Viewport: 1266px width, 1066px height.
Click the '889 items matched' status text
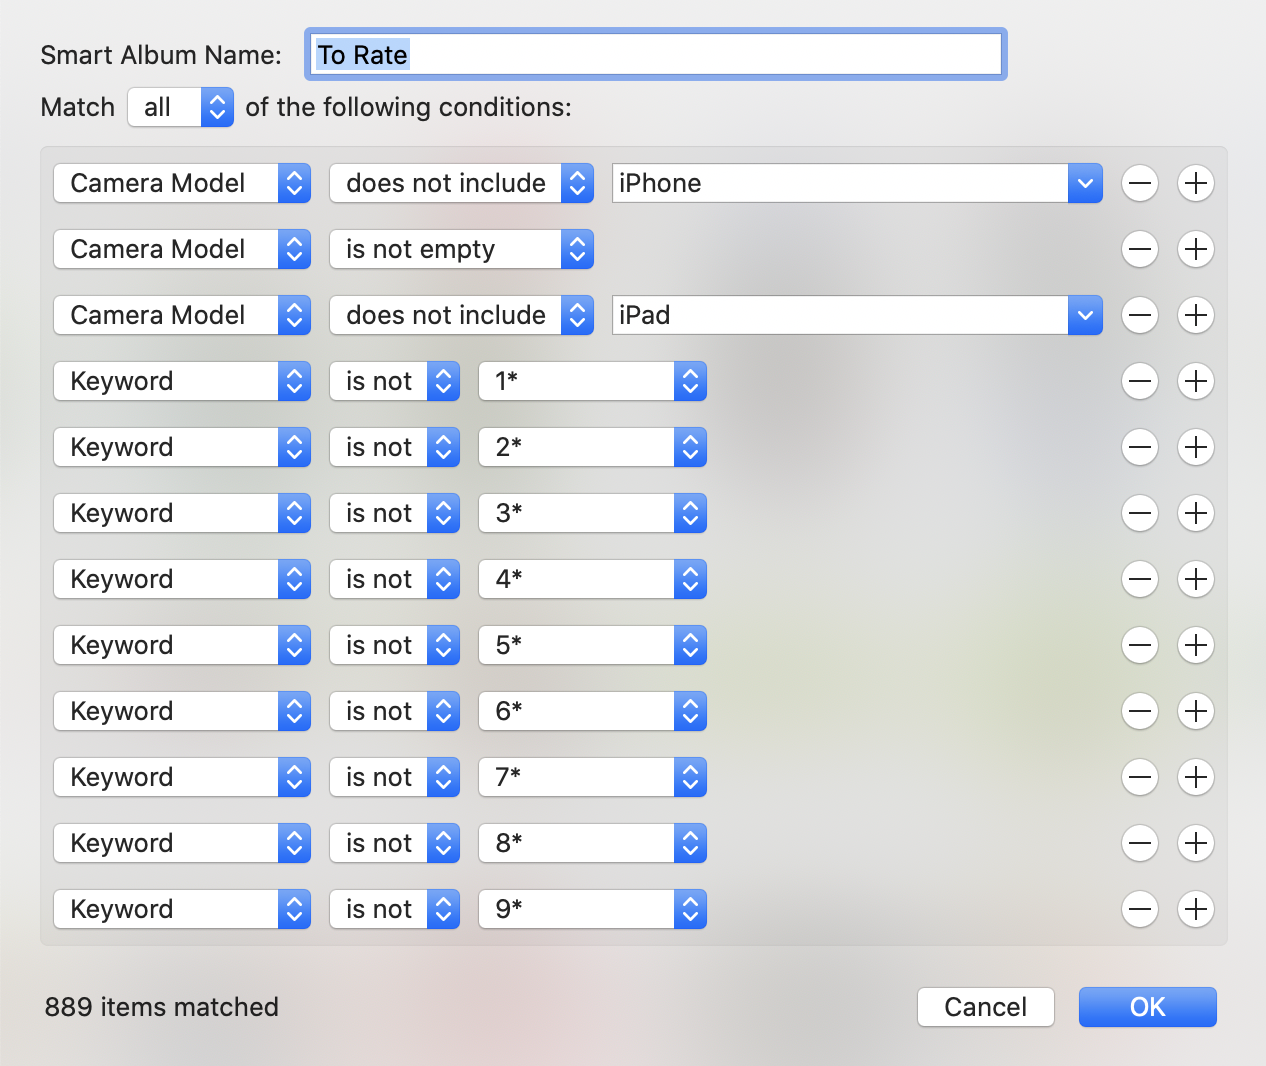coord(162,1007)
